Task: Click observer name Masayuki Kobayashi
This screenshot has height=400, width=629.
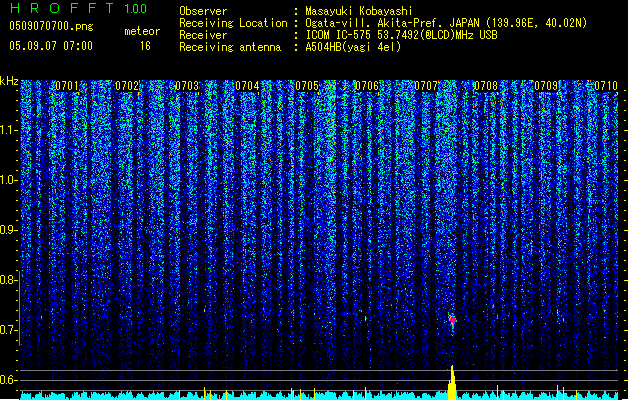Action: coord(359,11)
